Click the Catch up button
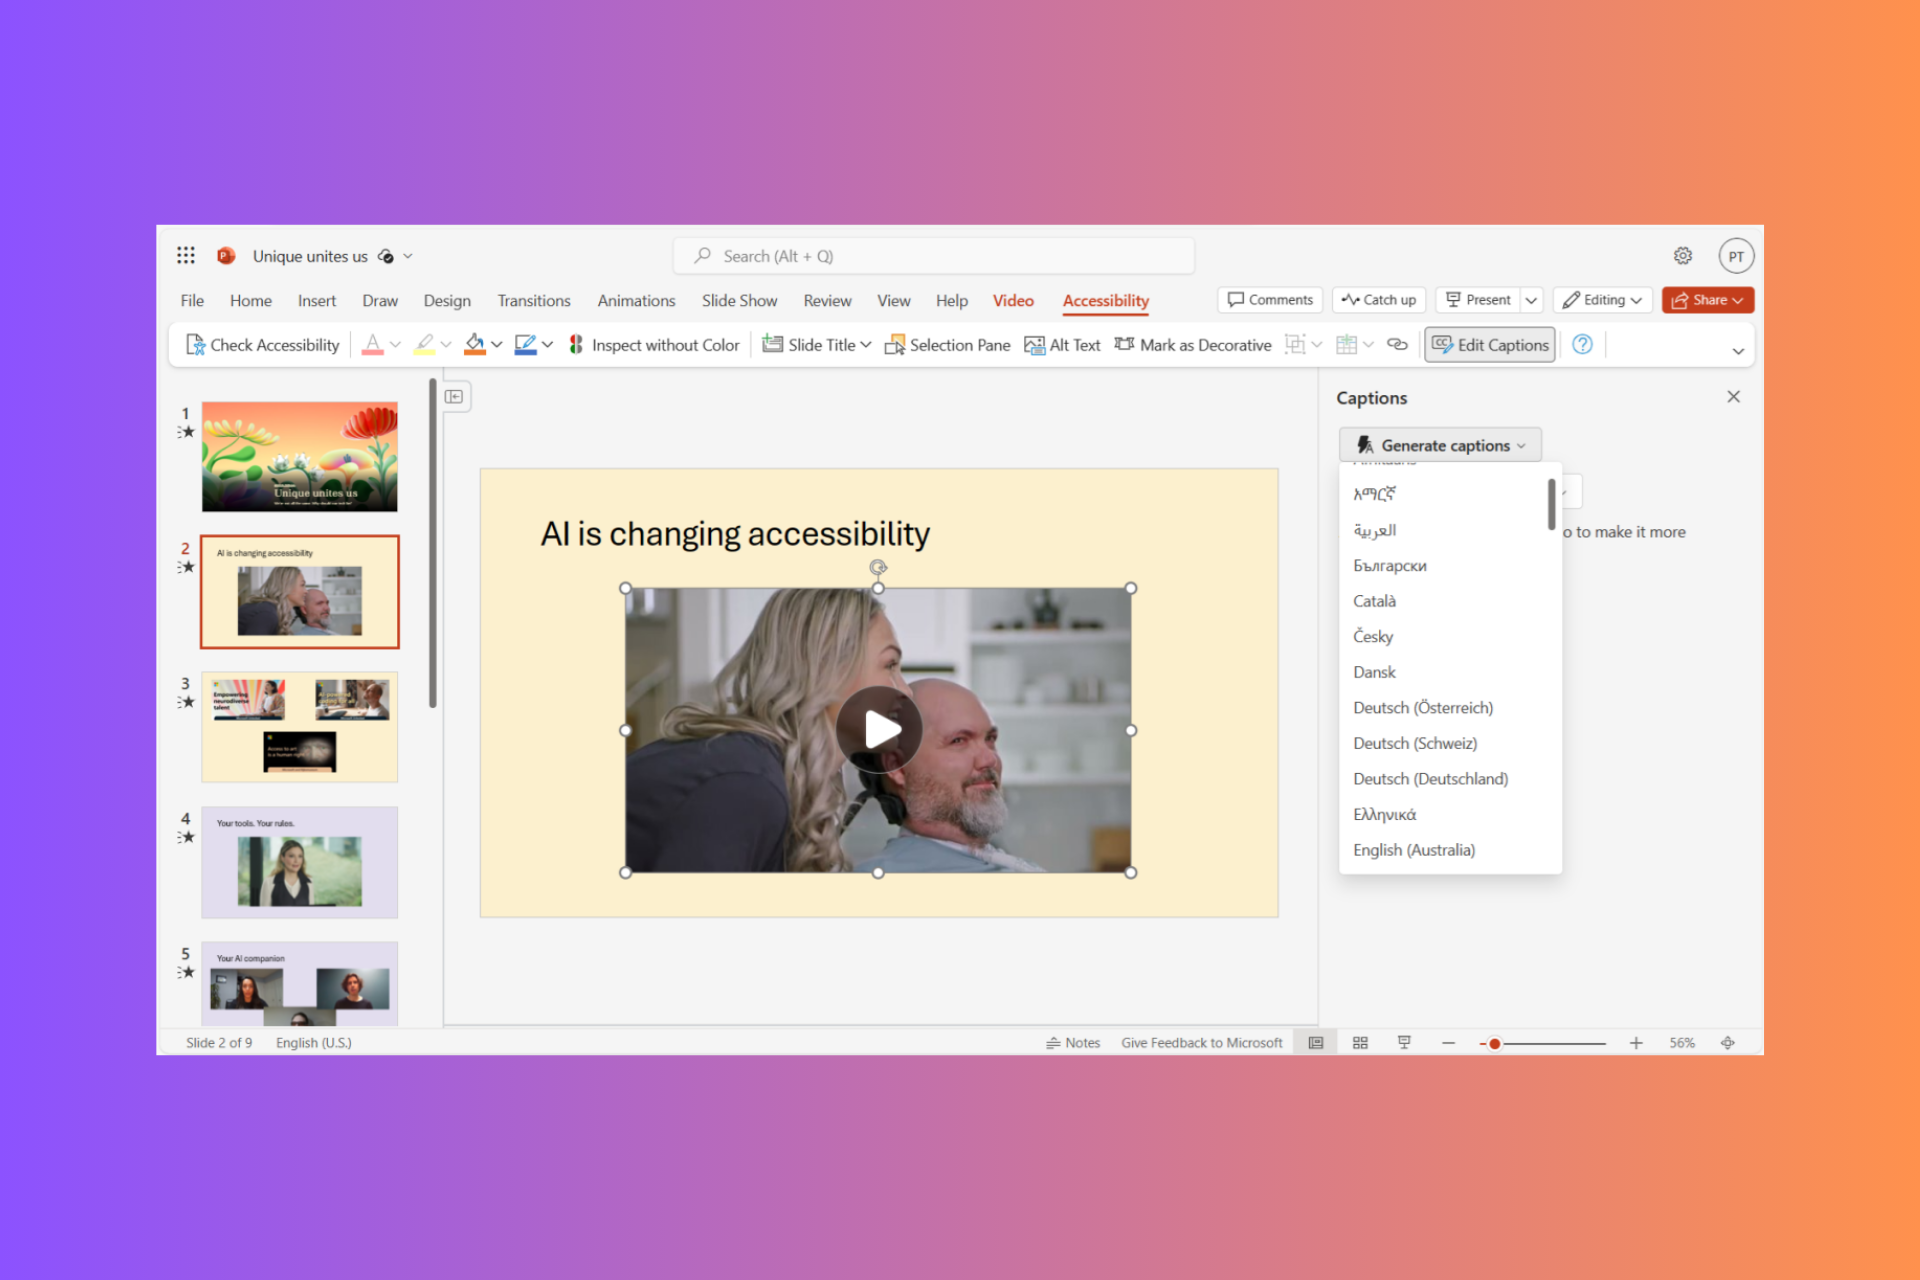 click(x=1379, y=300)
